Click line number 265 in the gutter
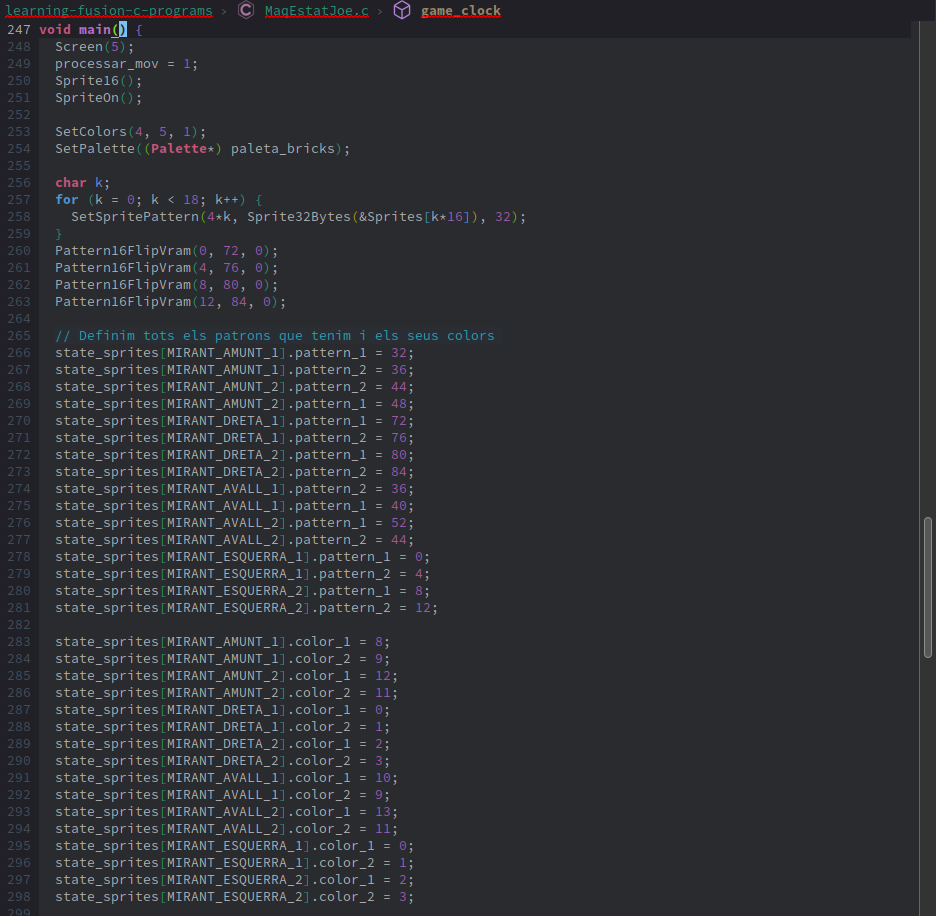936x916 pixels. pos(19,336)
